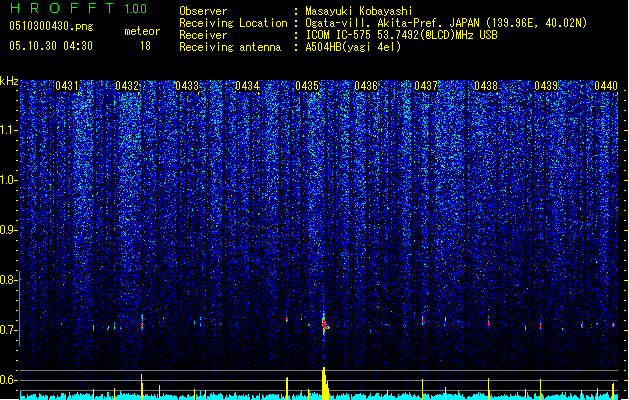Click the meteor echo below the 0432 marker
Screen dimensions: 629x400
pyautogui.click(x=142, y=323)
